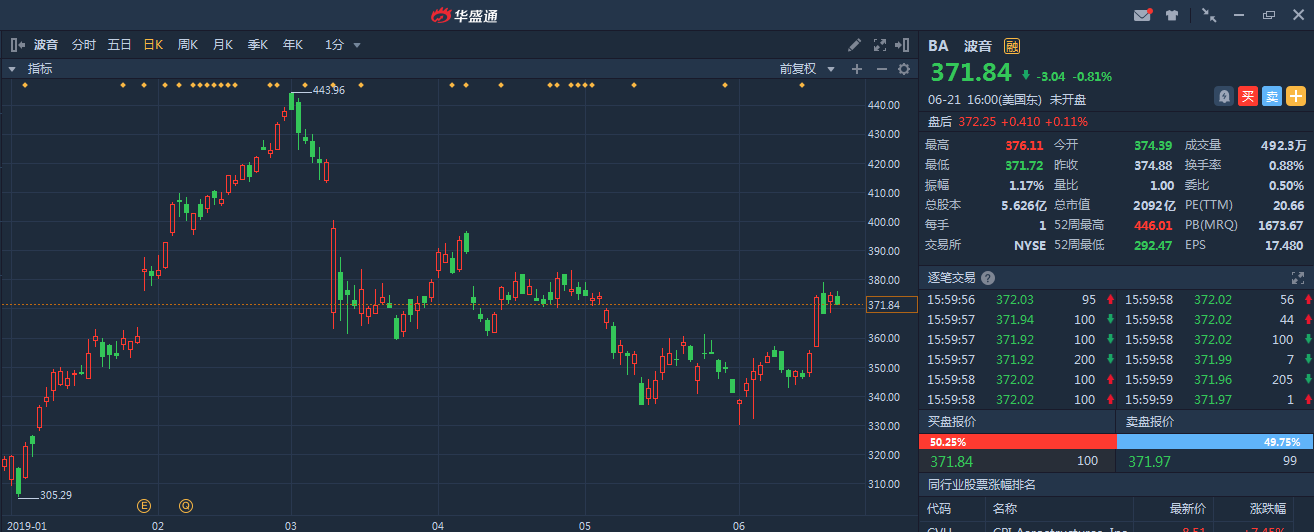Click the pencil drawing tool icon
This screenshot has height=532, width=1314.
click(x=854, y=45)
